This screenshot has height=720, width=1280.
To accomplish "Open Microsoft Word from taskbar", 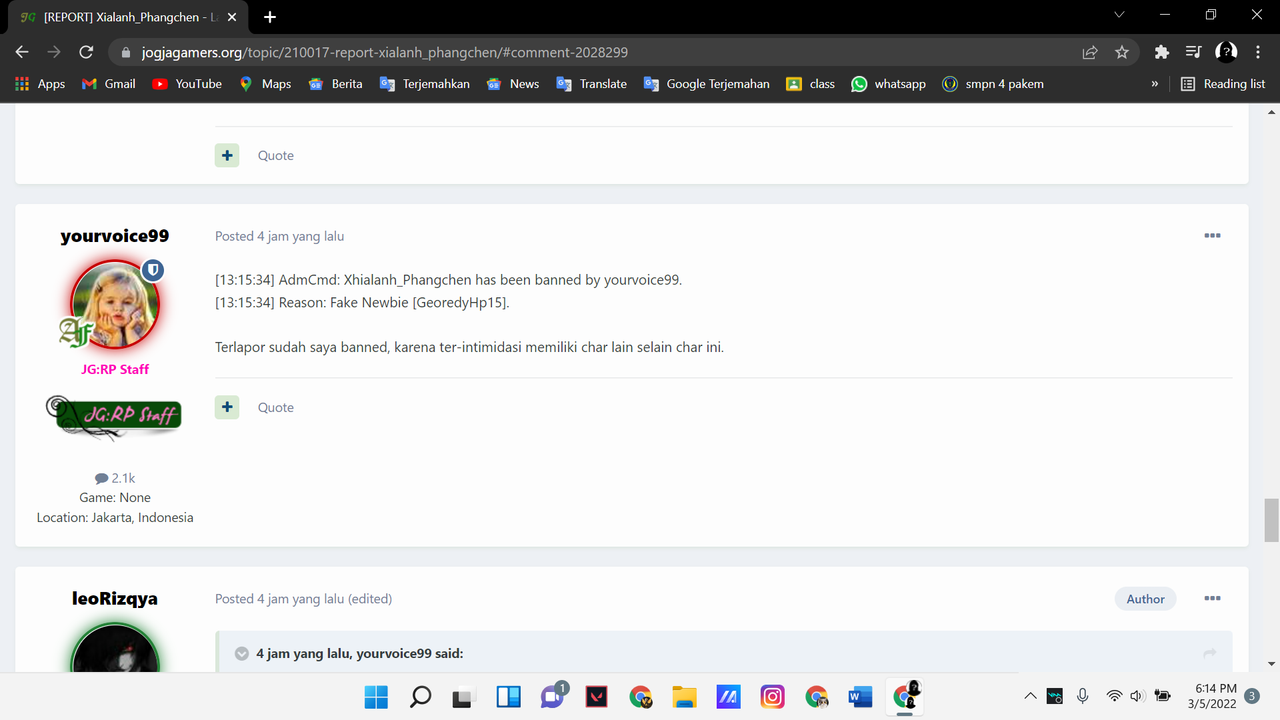I will click(x=860, y=696).
